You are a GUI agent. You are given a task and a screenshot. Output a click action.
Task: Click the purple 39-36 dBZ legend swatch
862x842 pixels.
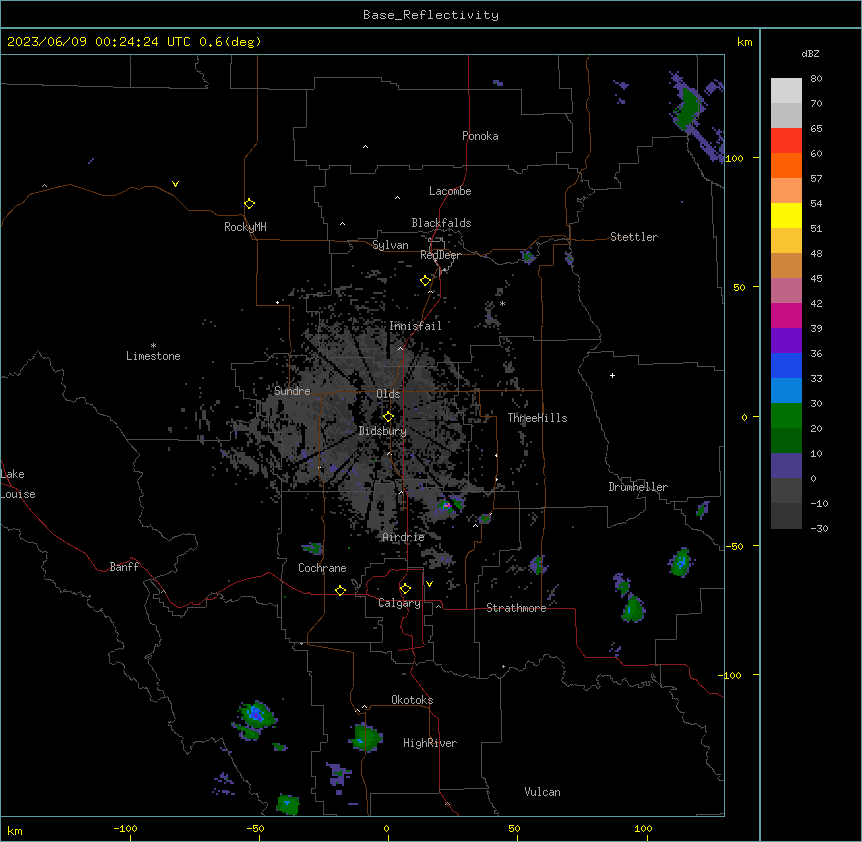786,340
